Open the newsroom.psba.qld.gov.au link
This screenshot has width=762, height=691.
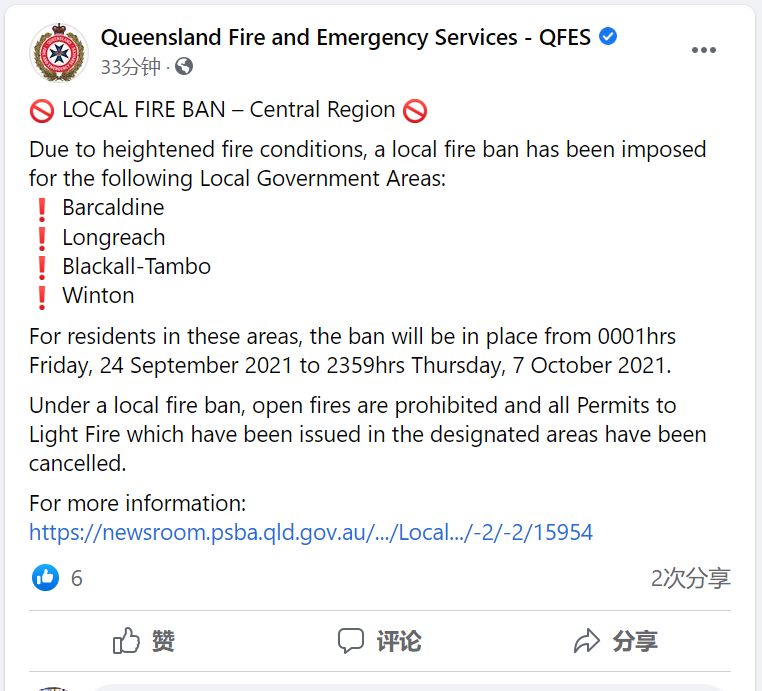311,532
